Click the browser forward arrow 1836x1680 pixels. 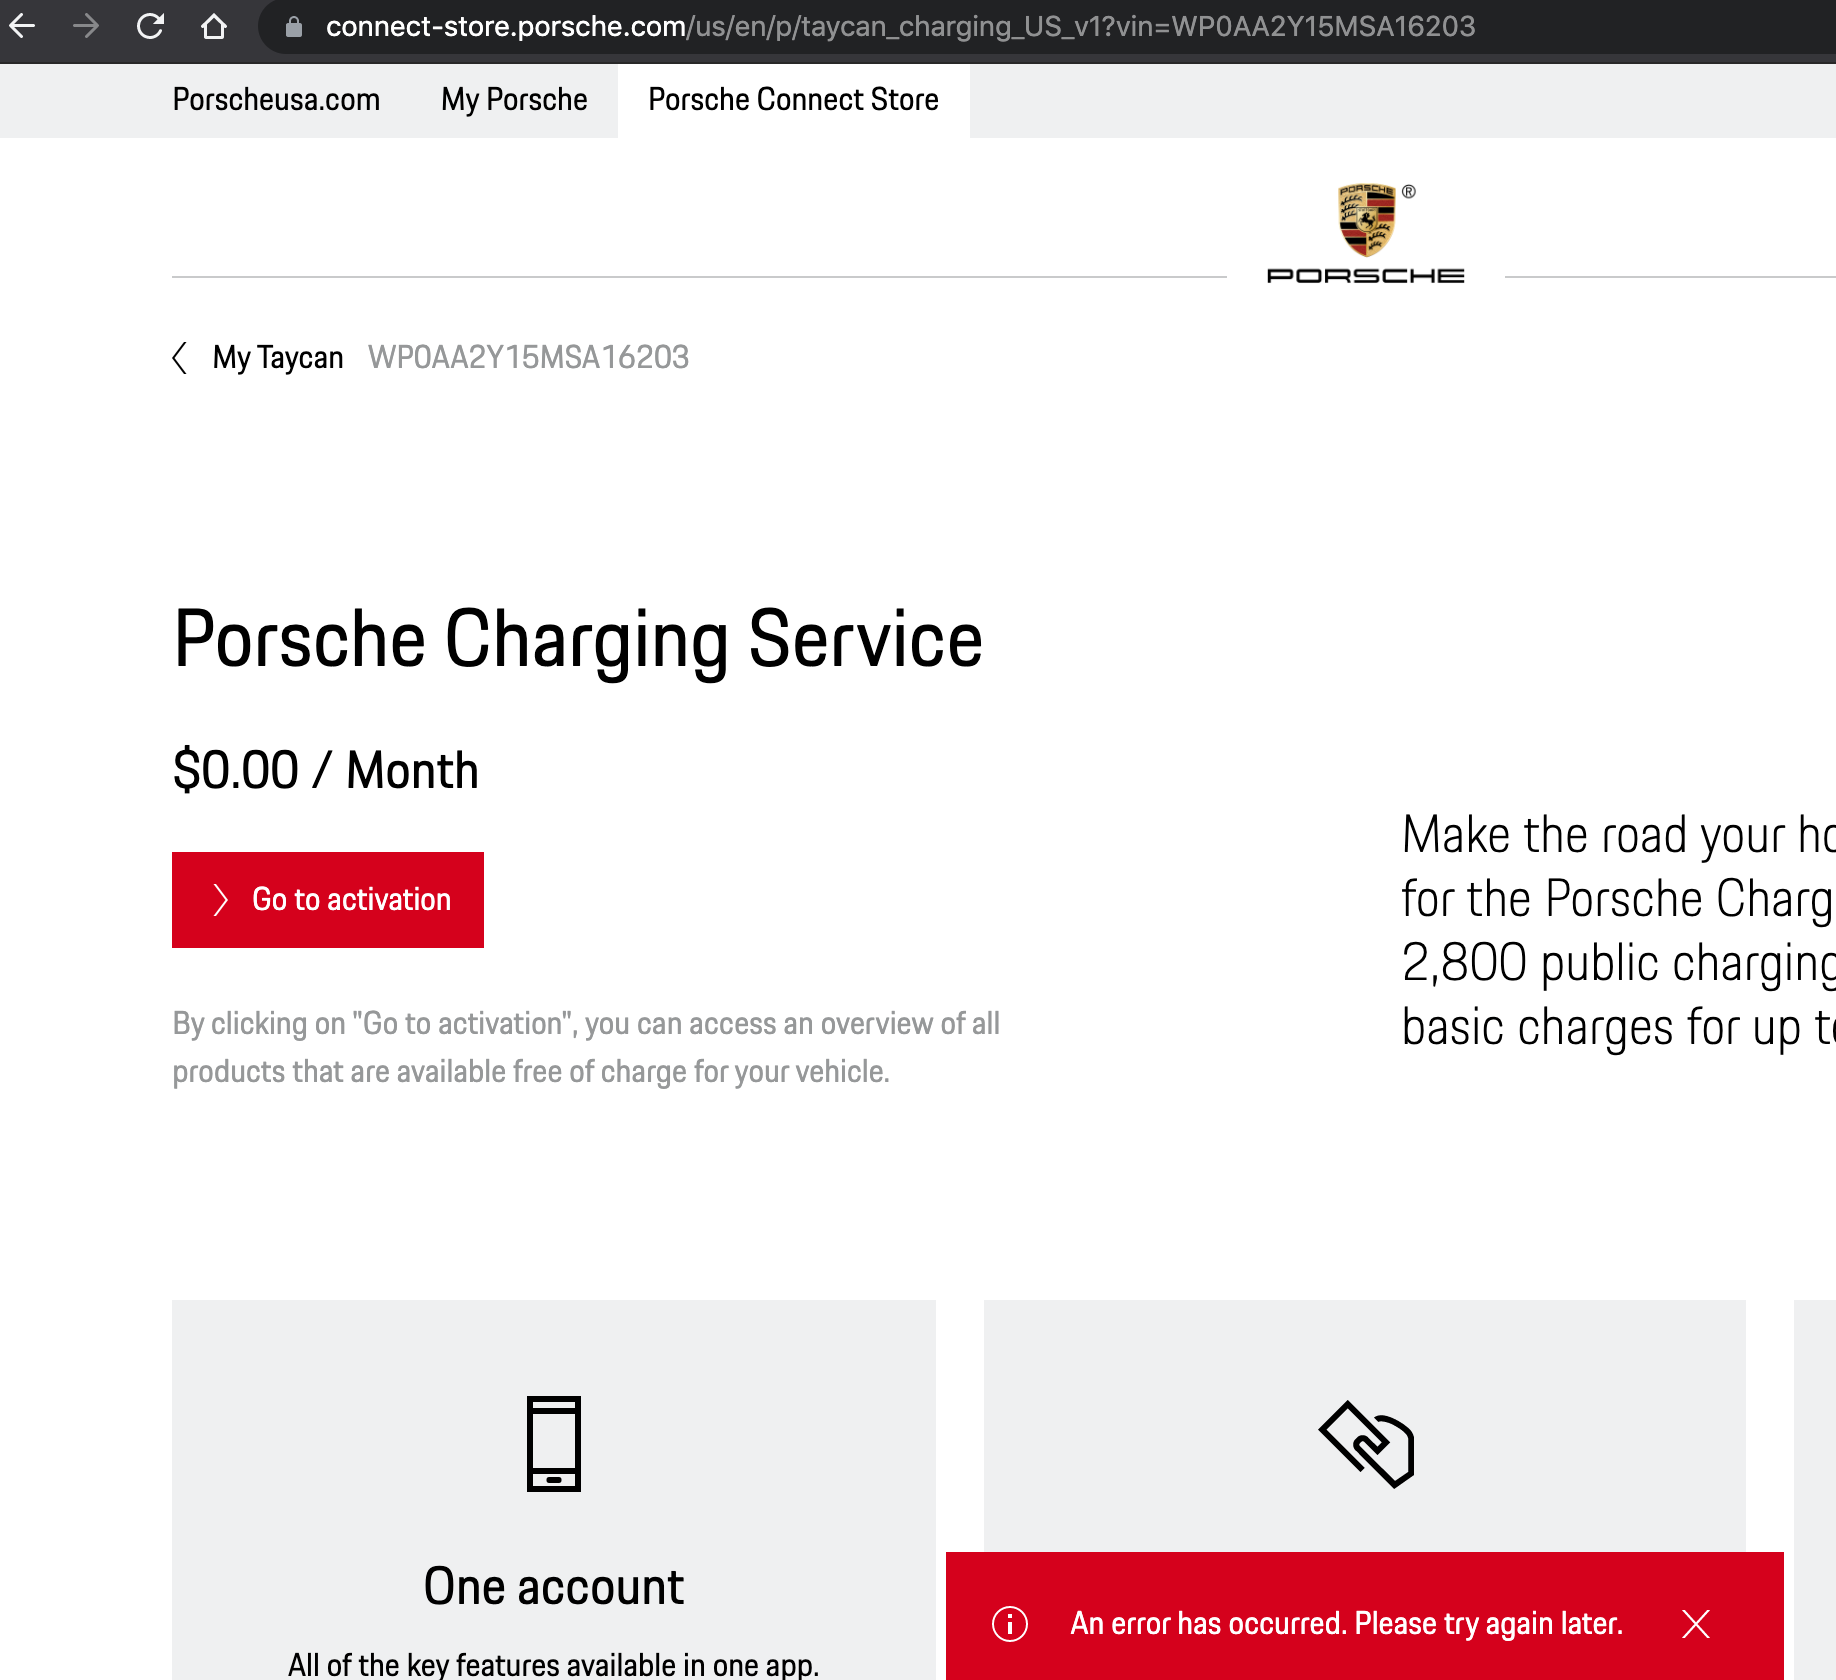[86, 26]
